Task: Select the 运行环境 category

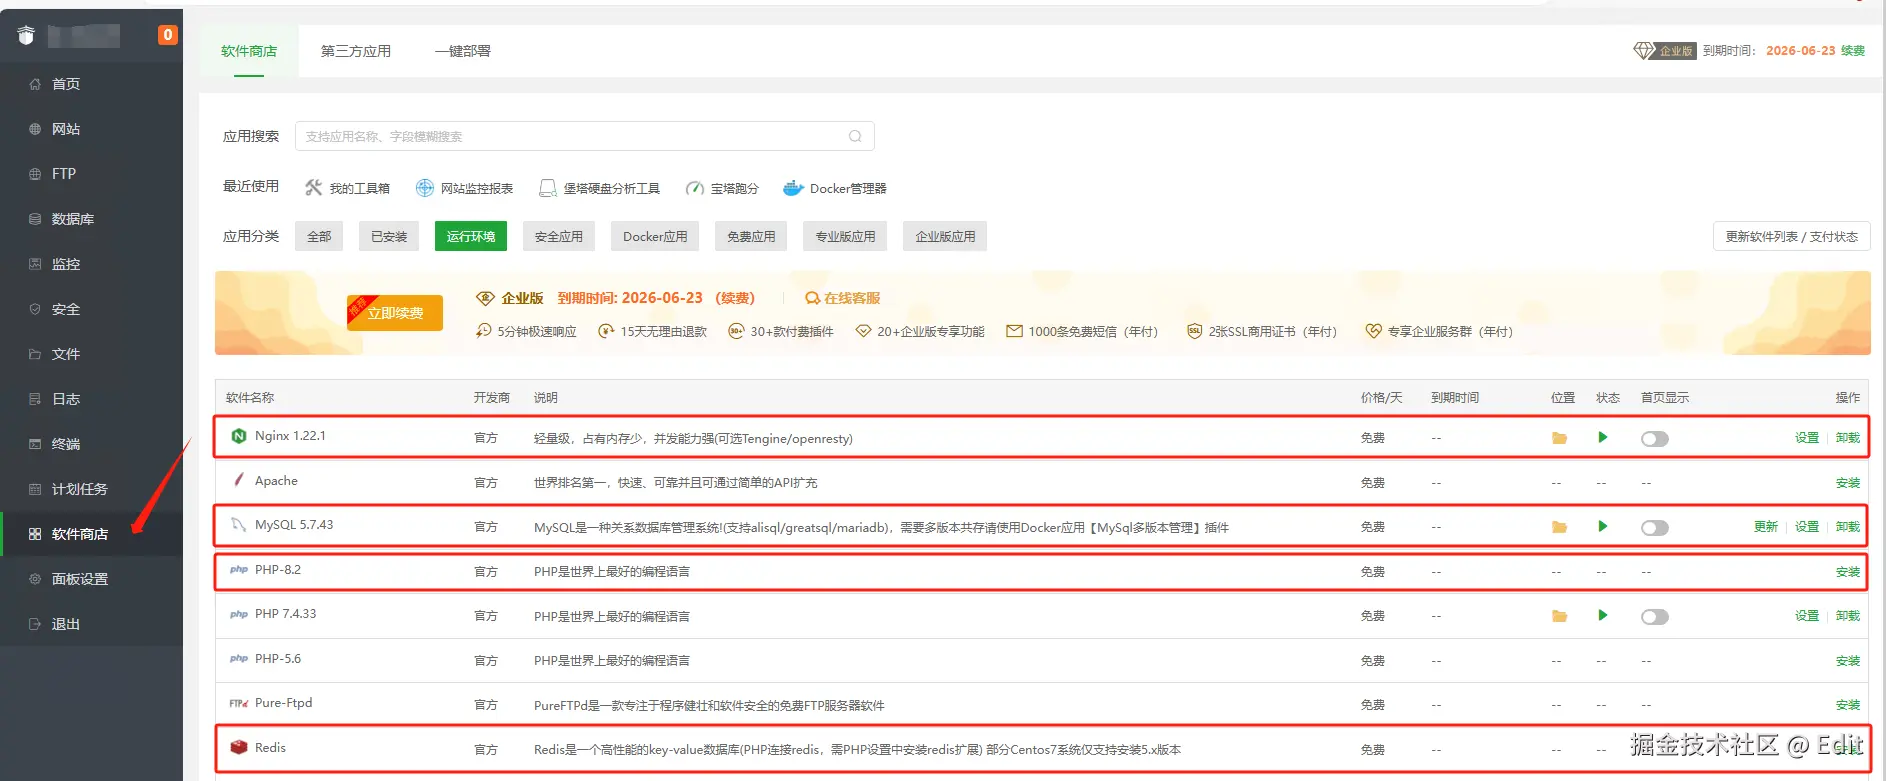Action: [x=471, y=236]
